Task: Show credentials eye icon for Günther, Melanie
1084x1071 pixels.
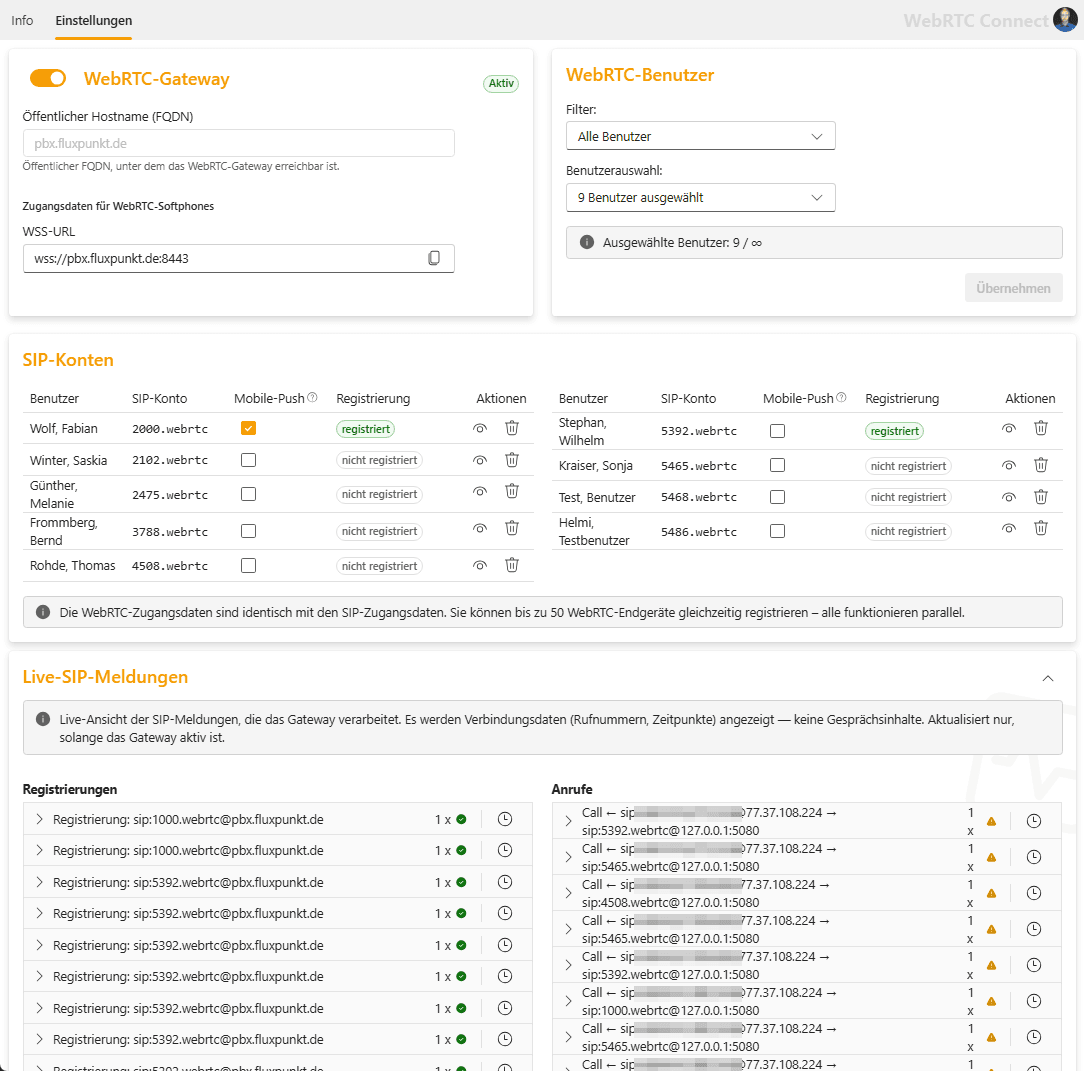Action: point(480,492)
